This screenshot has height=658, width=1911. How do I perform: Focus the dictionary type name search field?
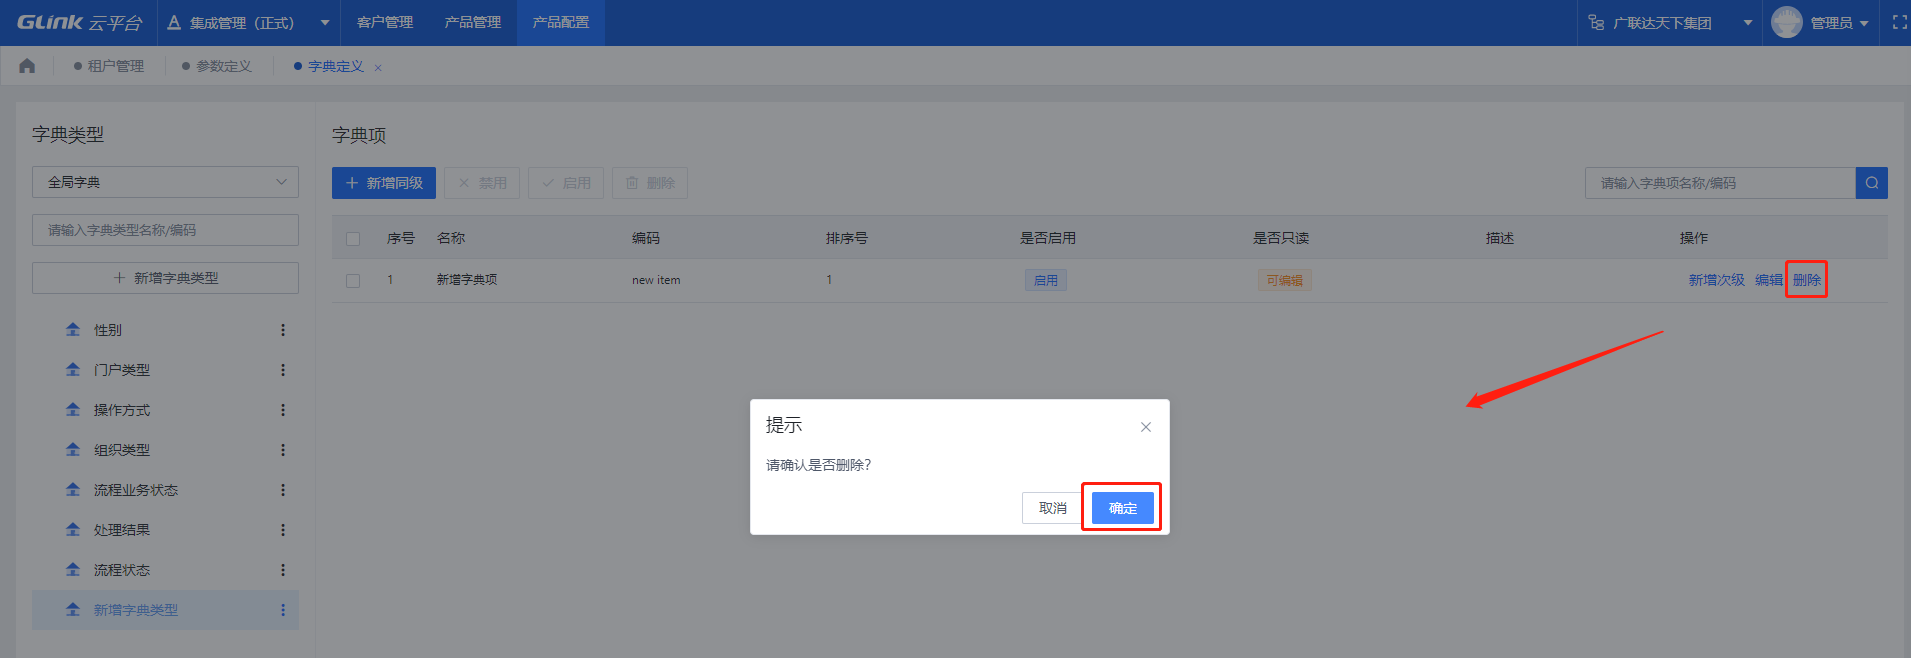point(165,230)
